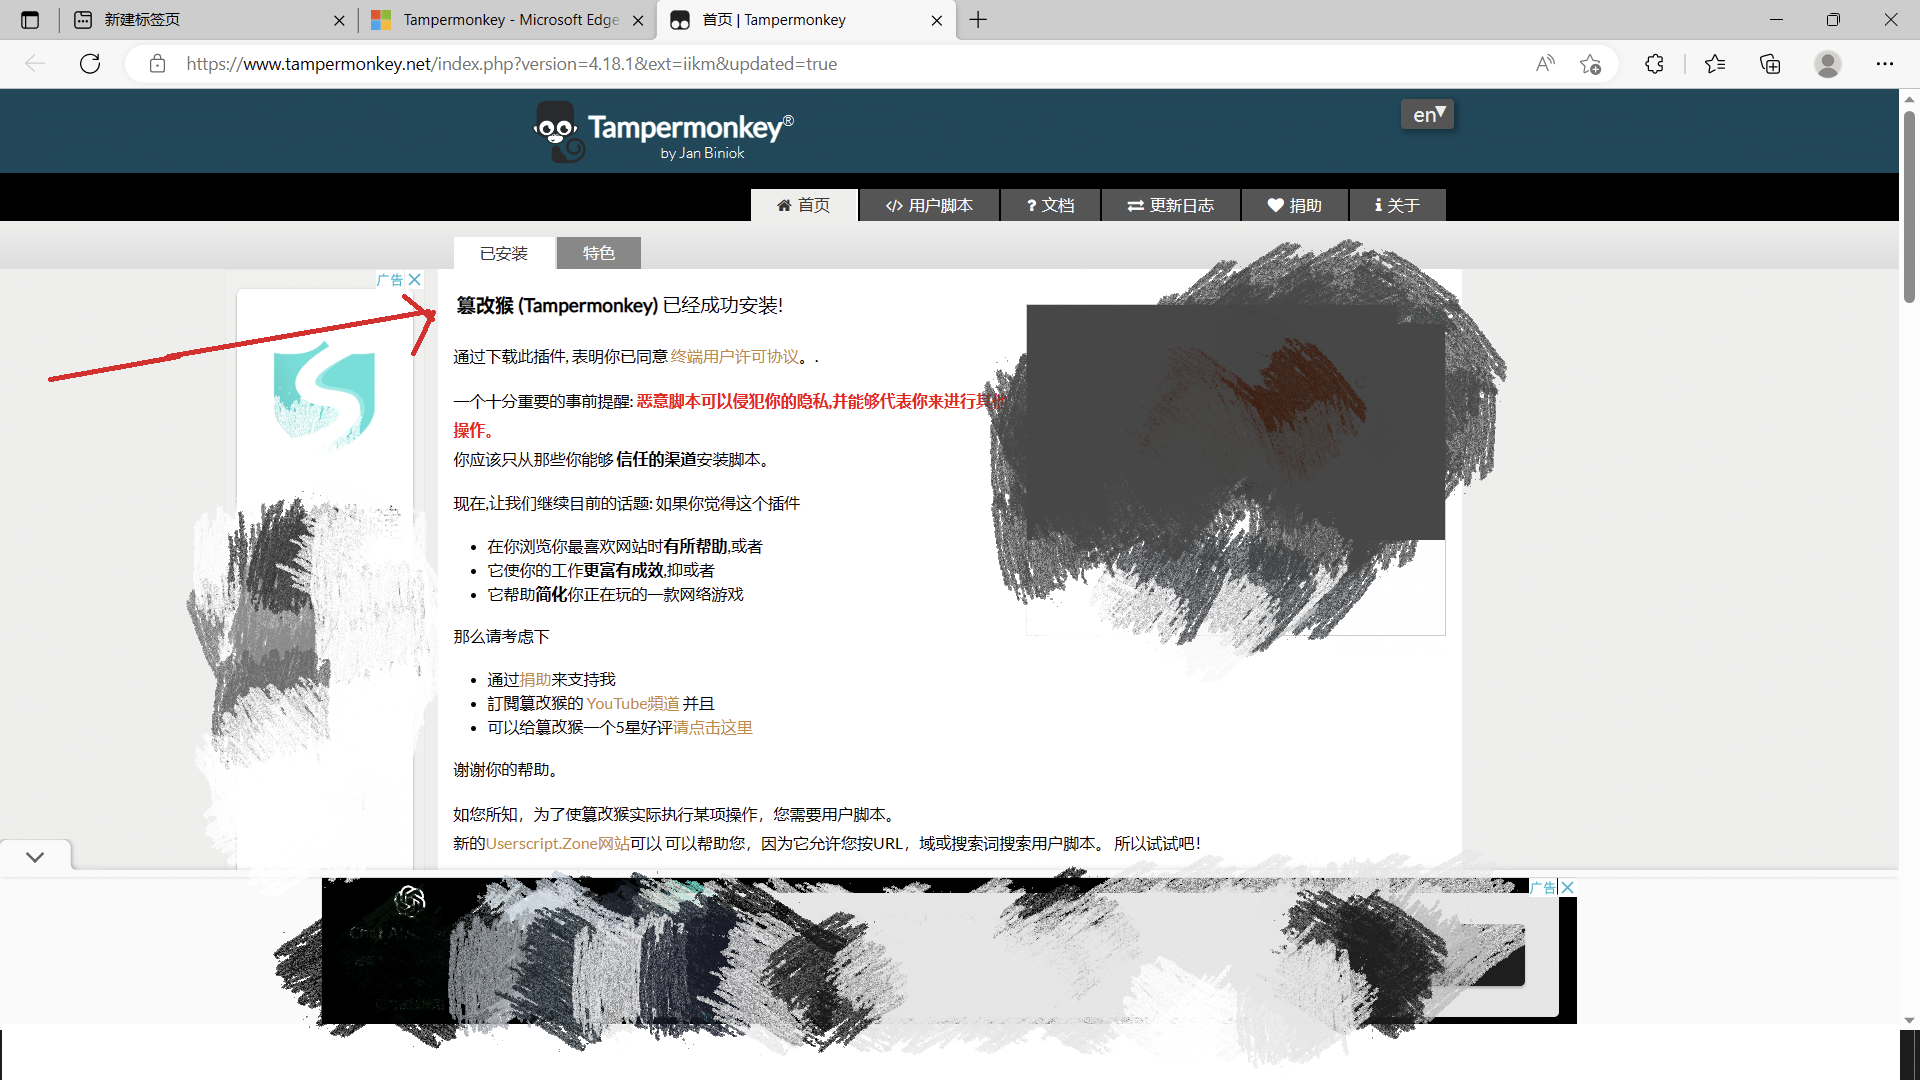Open the 用户脚本 navigation tab

(929, 205)
